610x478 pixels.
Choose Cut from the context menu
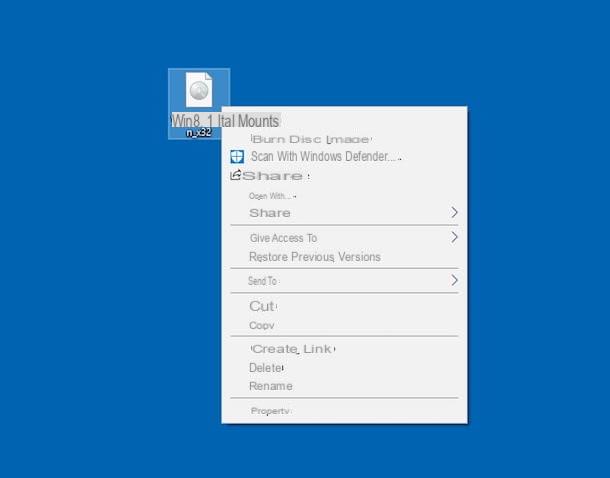point(263,306)
